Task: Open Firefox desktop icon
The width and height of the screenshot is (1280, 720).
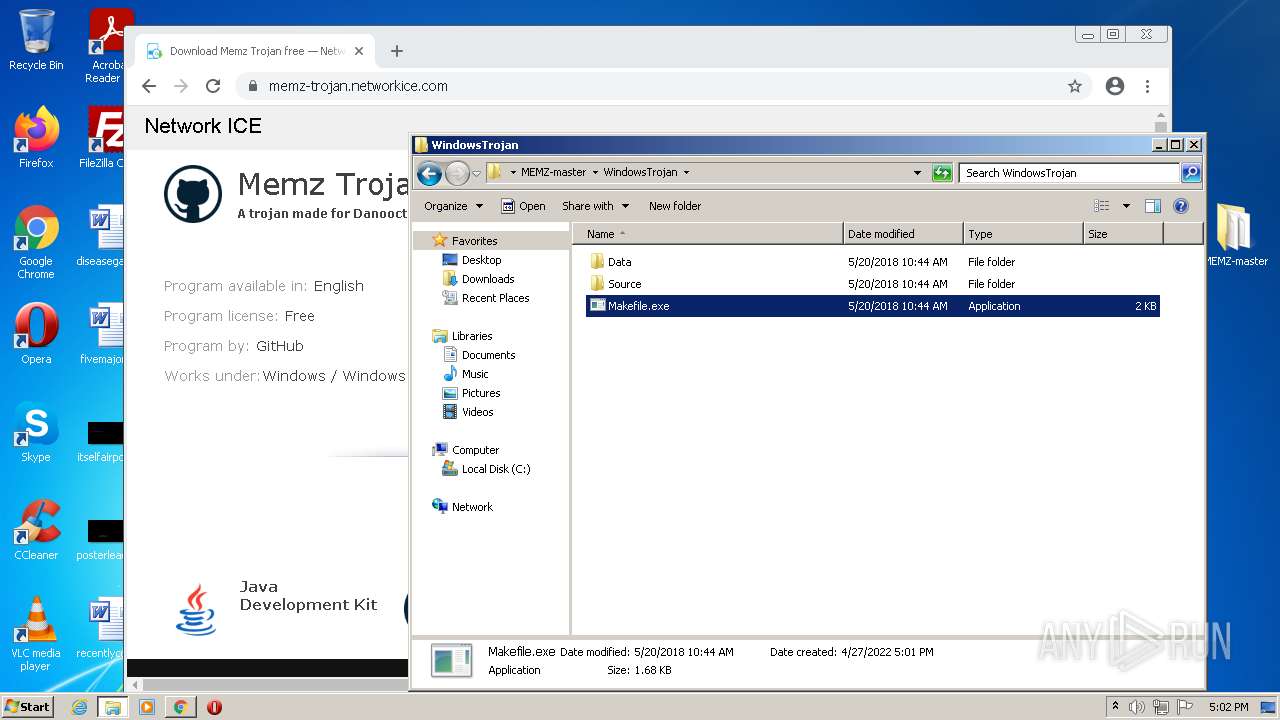Action: click(36, 138)
